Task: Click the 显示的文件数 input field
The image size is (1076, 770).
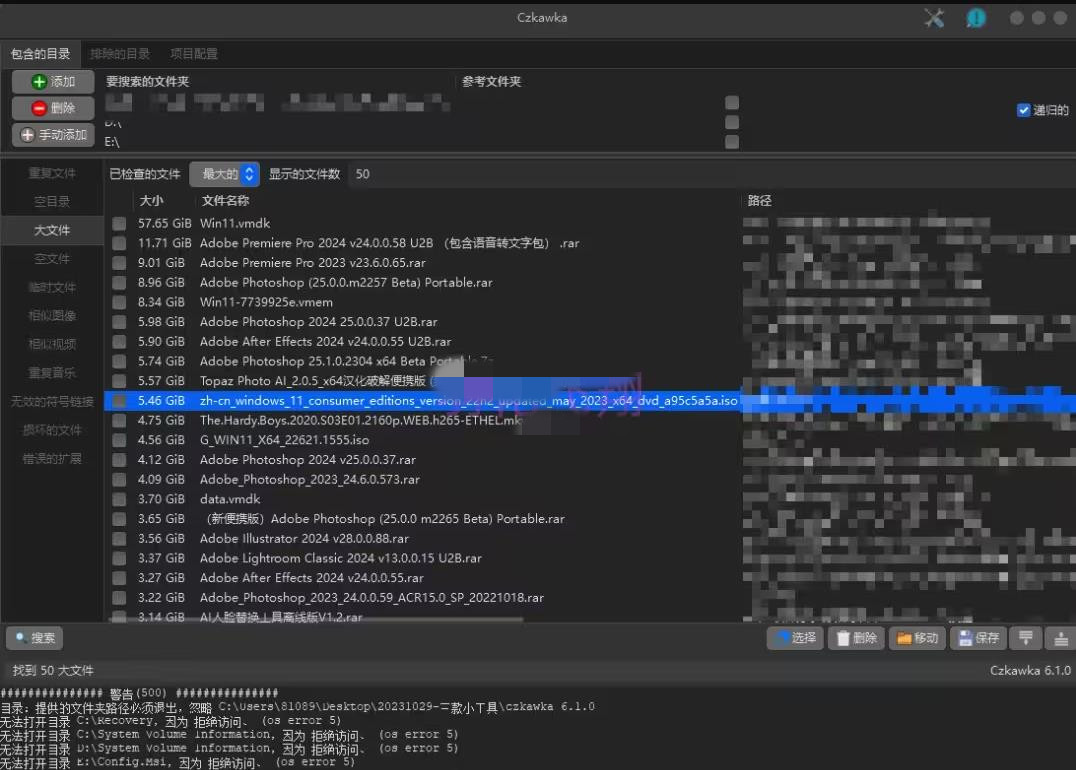Action: click(380, 174)
